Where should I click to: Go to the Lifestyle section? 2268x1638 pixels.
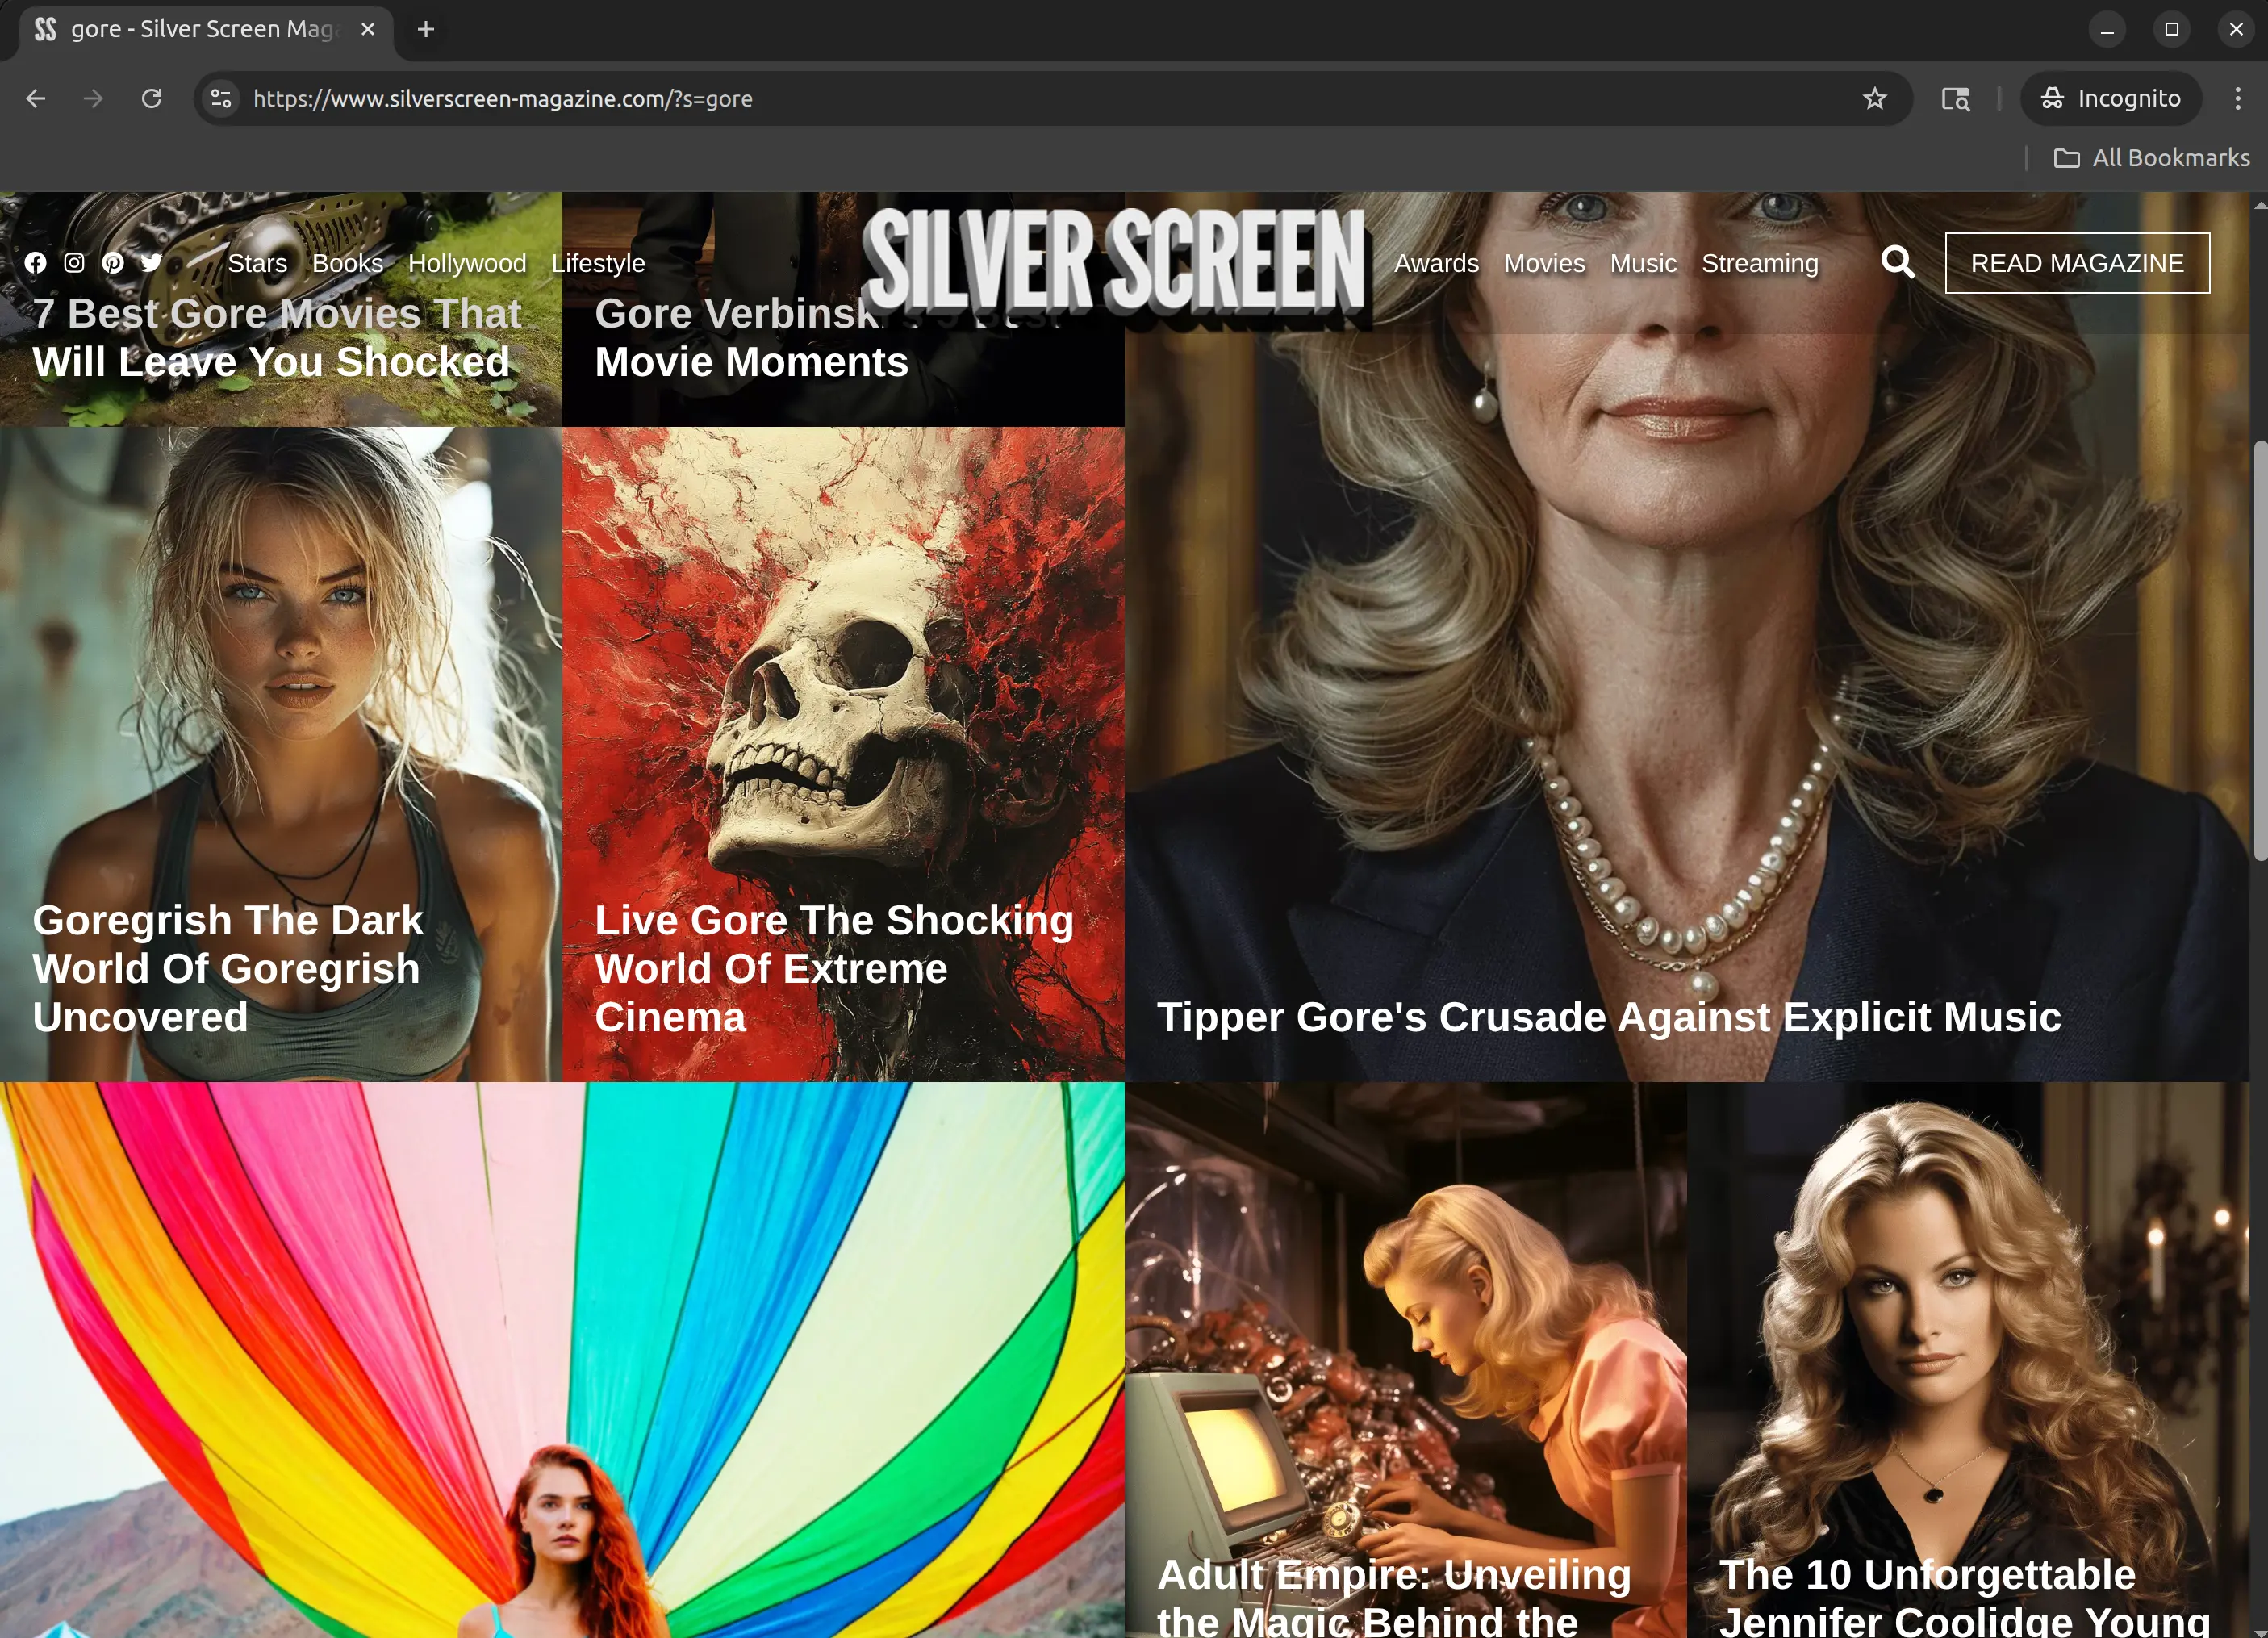click(x=598, y=263)
